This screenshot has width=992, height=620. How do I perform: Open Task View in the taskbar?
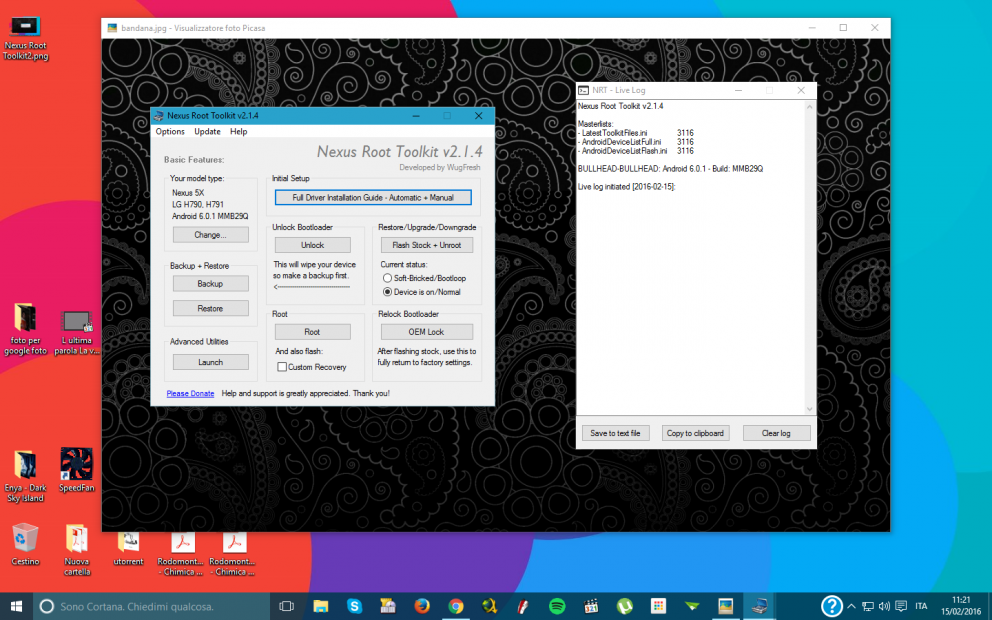point(286,606)
